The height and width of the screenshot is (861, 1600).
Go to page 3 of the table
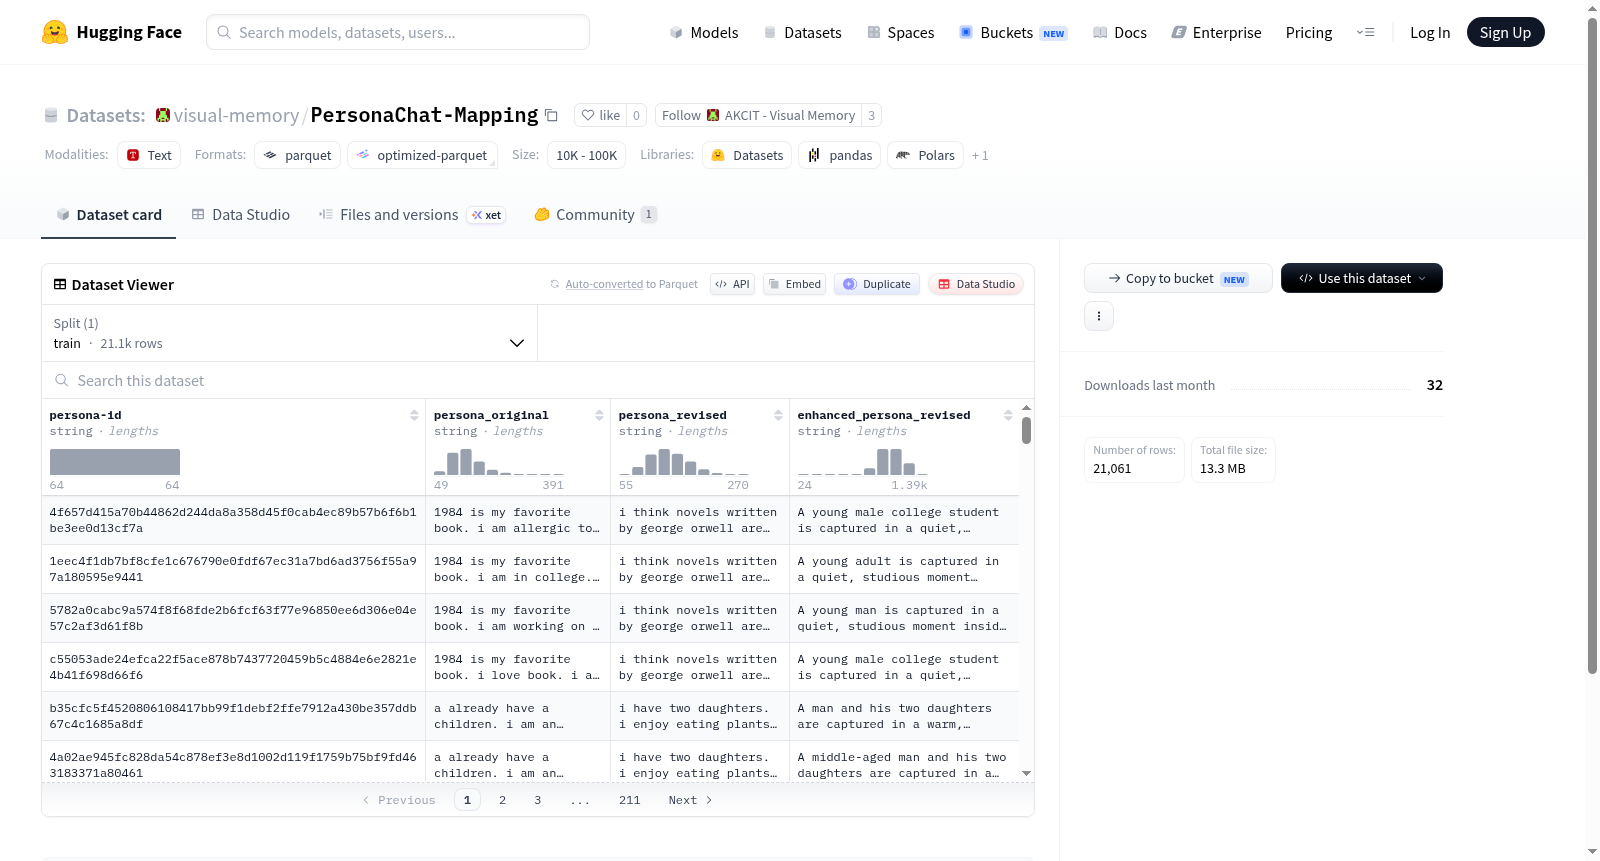[537, 800]
